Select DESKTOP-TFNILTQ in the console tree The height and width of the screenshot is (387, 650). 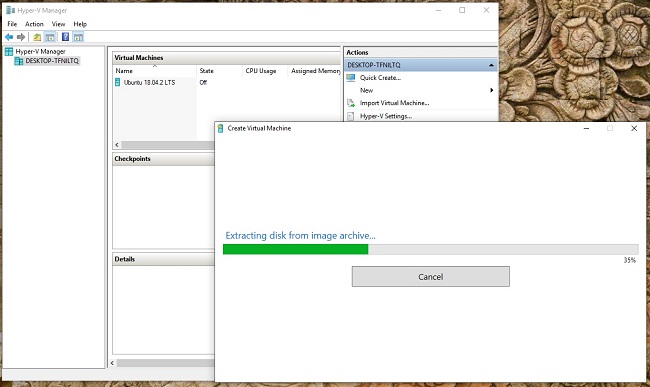coord(52,61)
